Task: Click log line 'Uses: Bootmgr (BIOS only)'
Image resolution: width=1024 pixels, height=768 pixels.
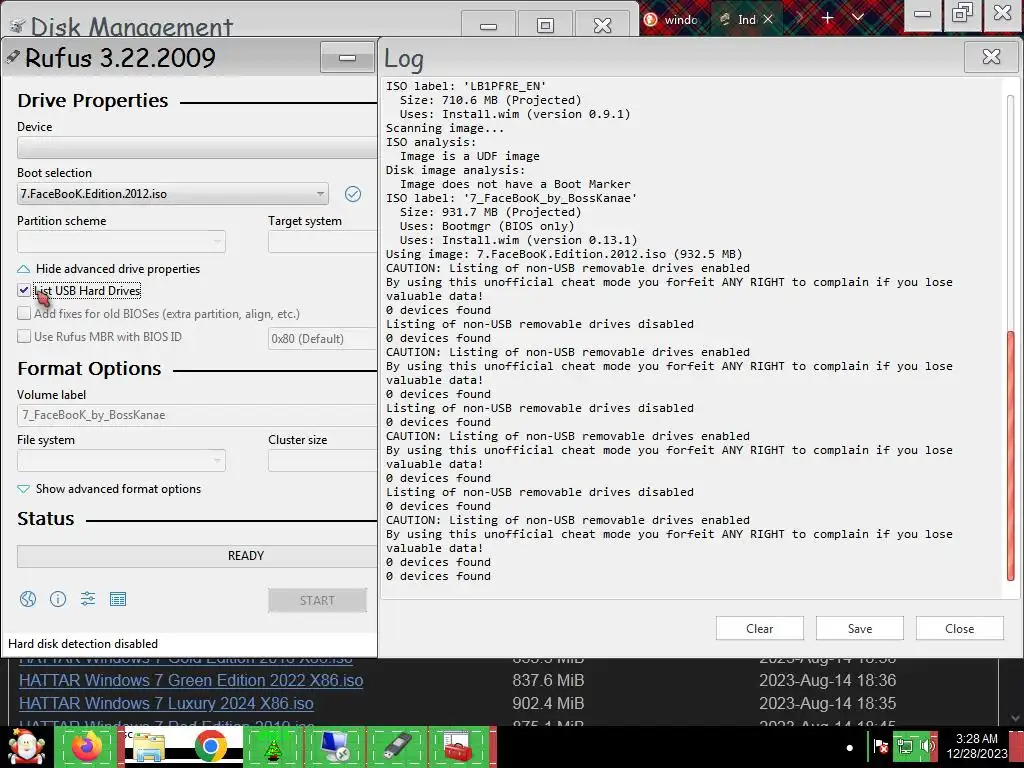Action: coord(487,226)
